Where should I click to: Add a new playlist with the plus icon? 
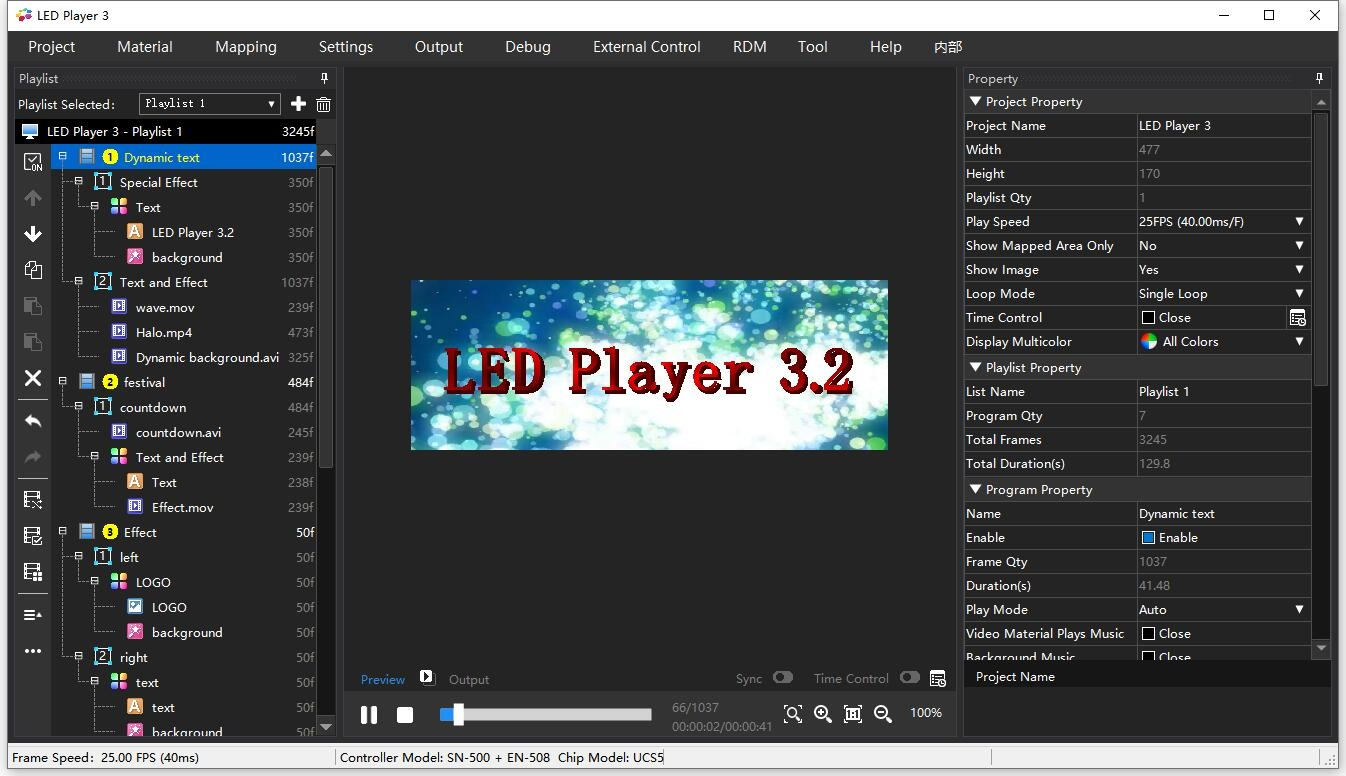[298, 104]
